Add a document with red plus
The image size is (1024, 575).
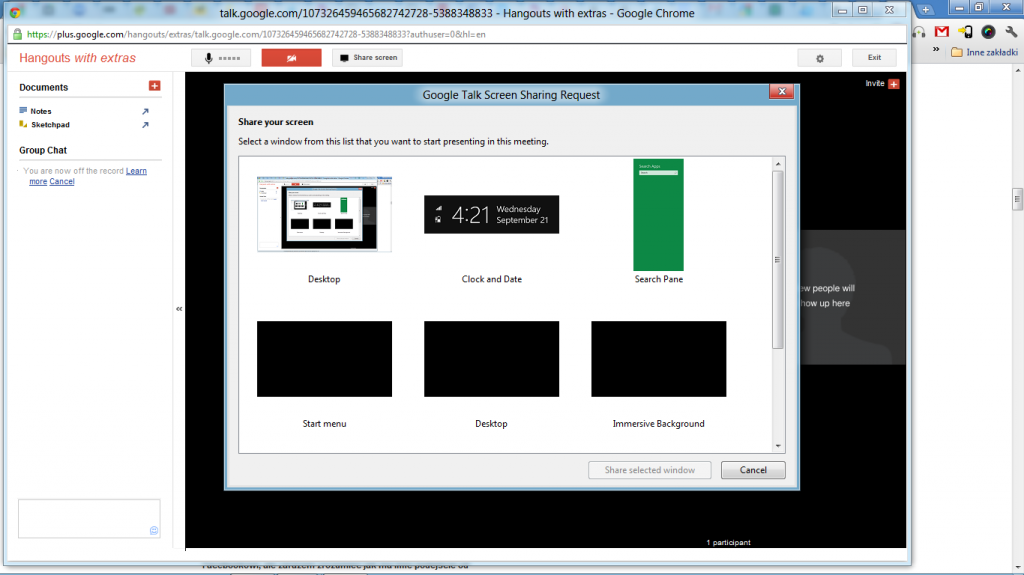coord(154,86)
